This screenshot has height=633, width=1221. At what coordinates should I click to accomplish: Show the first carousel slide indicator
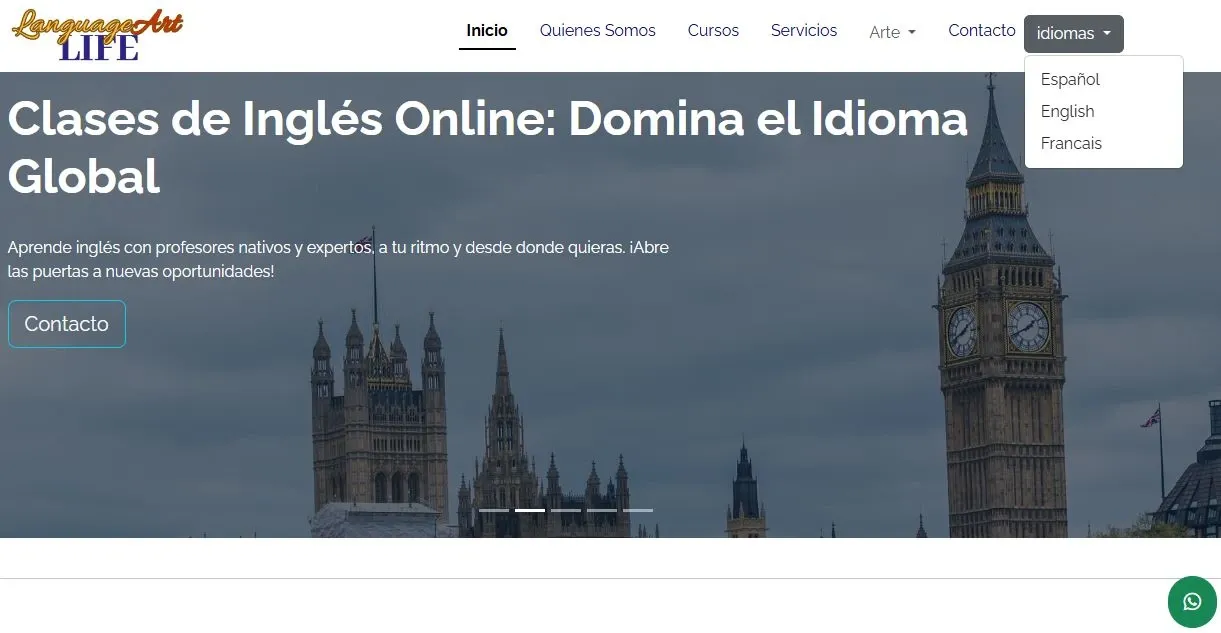point(494,510)
